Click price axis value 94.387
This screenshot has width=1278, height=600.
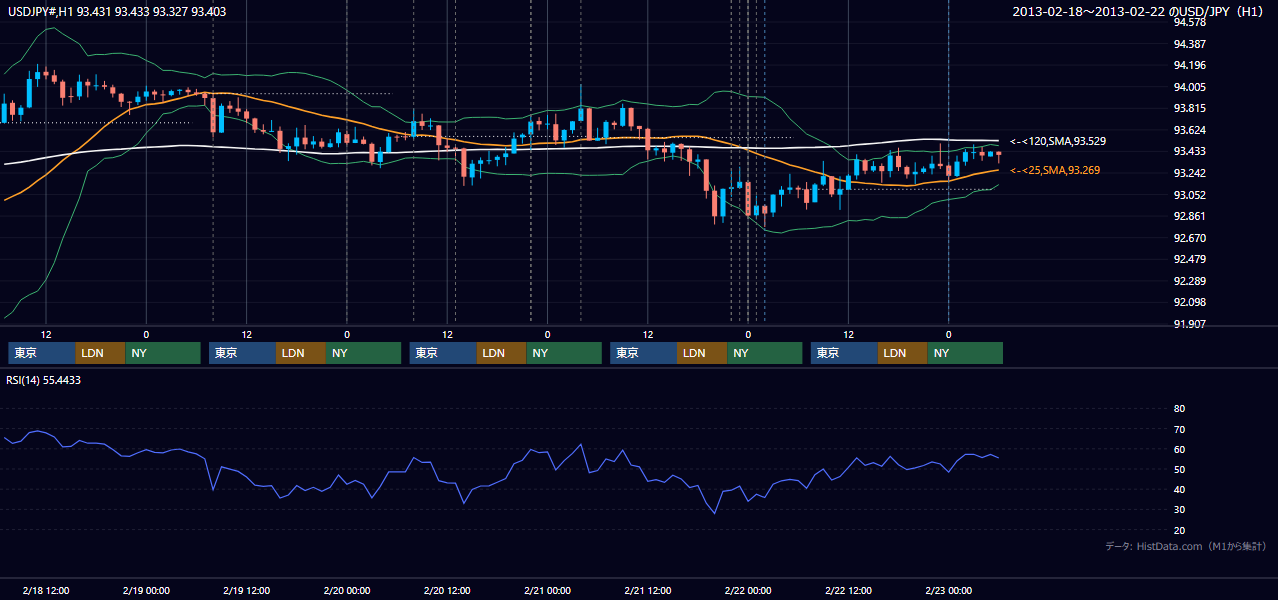(x=1189, y=44)
